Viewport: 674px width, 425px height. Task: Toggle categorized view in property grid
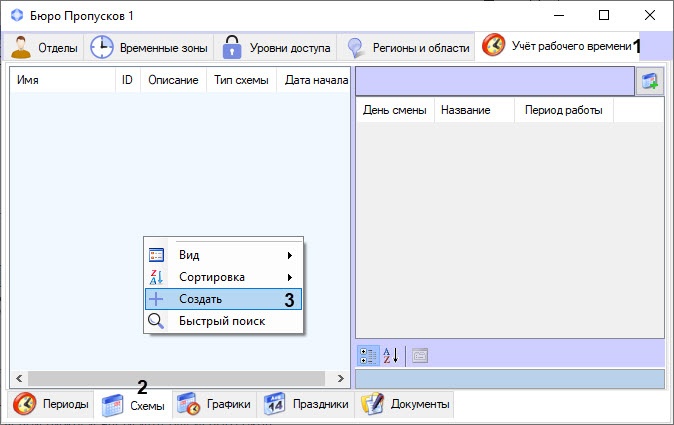(369, 355)
